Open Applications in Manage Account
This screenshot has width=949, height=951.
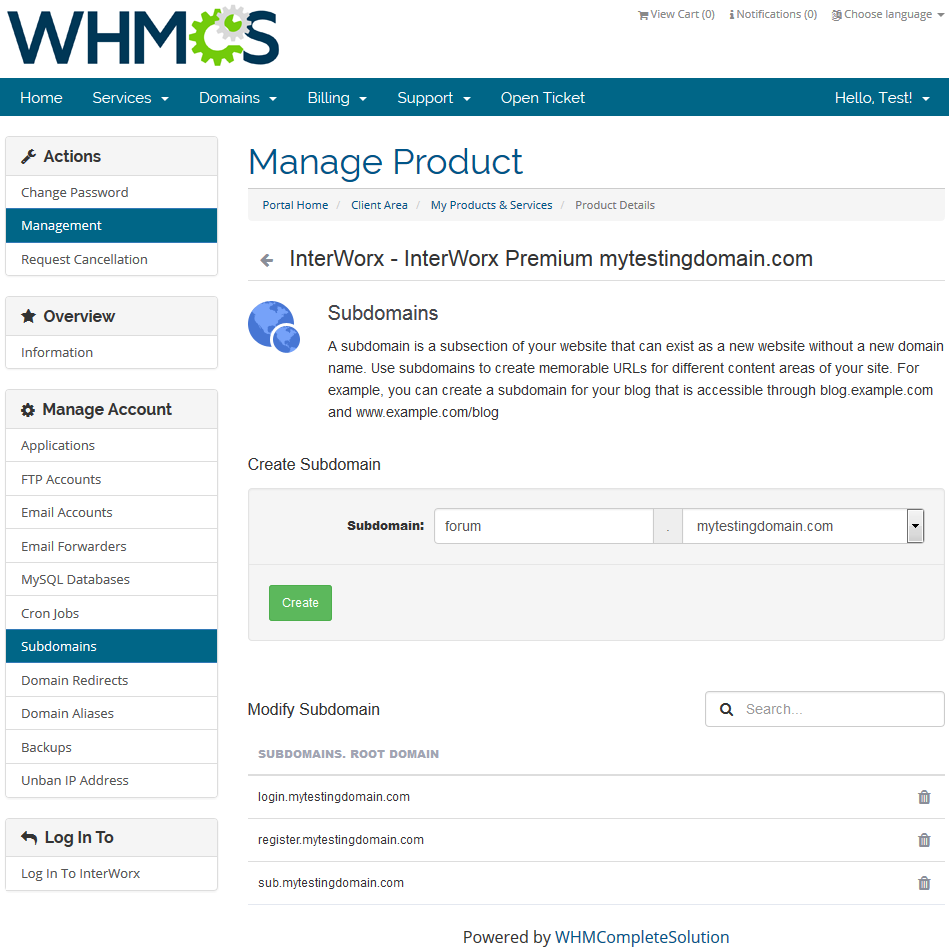pos(112,446)
